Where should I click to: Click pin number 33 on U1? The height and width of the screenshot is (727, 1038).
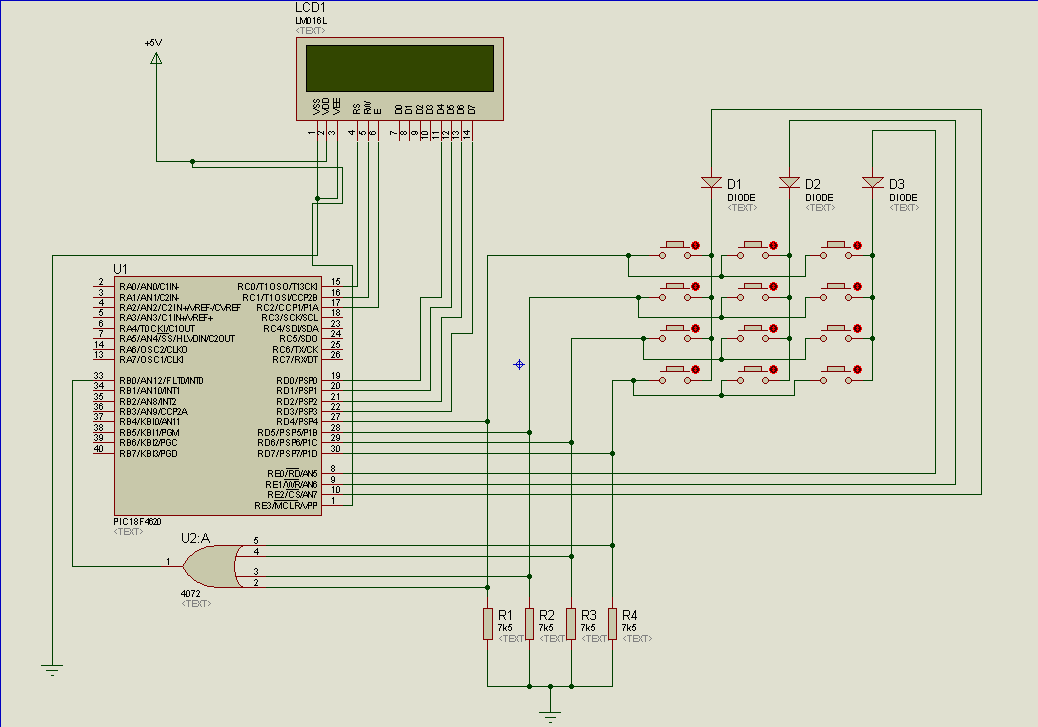99,375
